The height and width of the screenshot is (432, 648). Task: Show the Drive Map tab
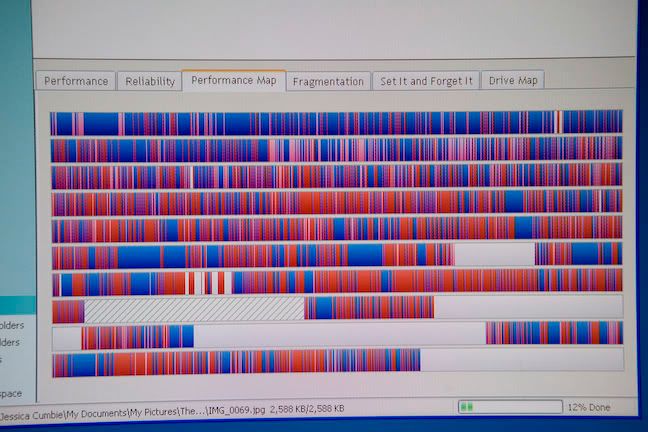(512, 80)
